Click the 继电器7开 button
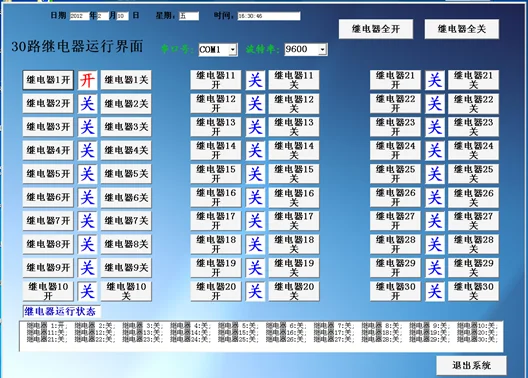This screenshot has height=378, width=528. 48,221
